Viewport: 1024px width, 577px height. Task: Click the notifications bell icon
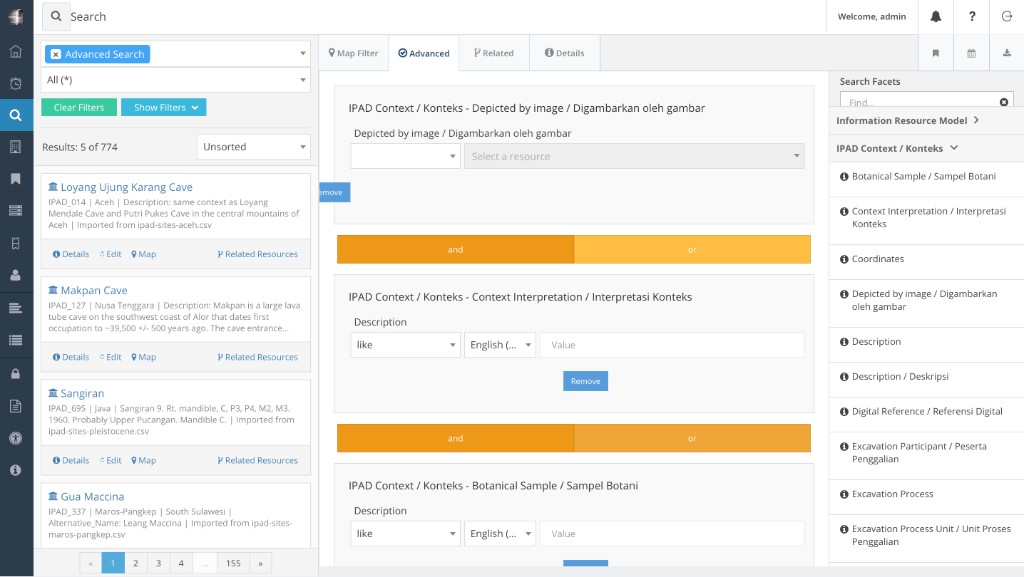936,16
